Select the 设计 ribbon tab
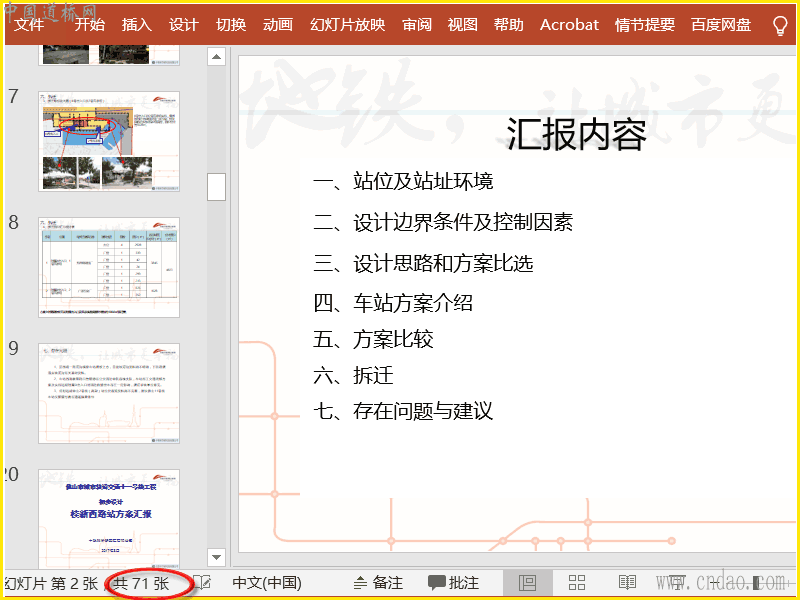 tap(184, 24)
